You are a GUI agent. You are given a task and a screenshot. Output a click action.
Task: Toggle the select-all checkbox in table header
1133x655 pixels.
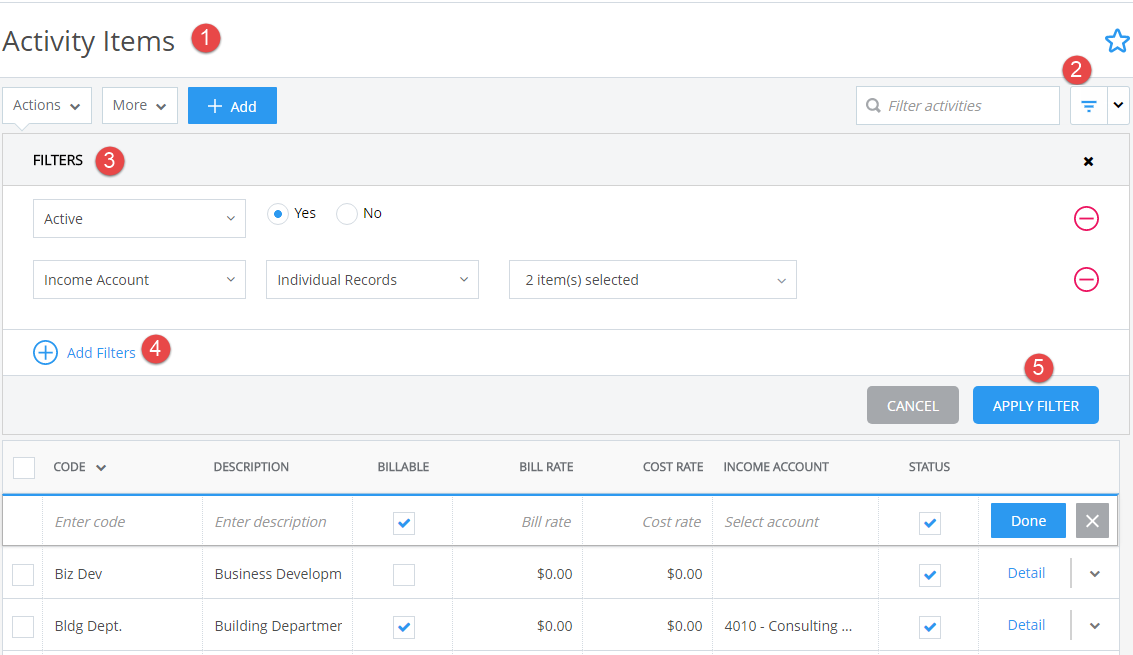(24, 467)
